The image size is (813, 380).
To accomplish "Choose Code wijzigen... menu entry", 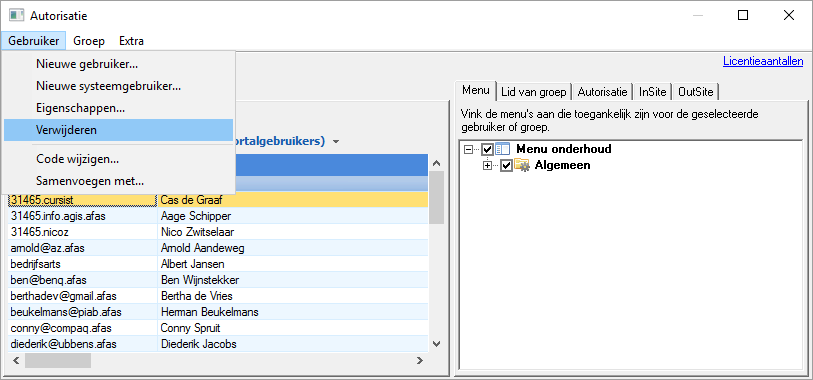I will [x=118, y=159].
